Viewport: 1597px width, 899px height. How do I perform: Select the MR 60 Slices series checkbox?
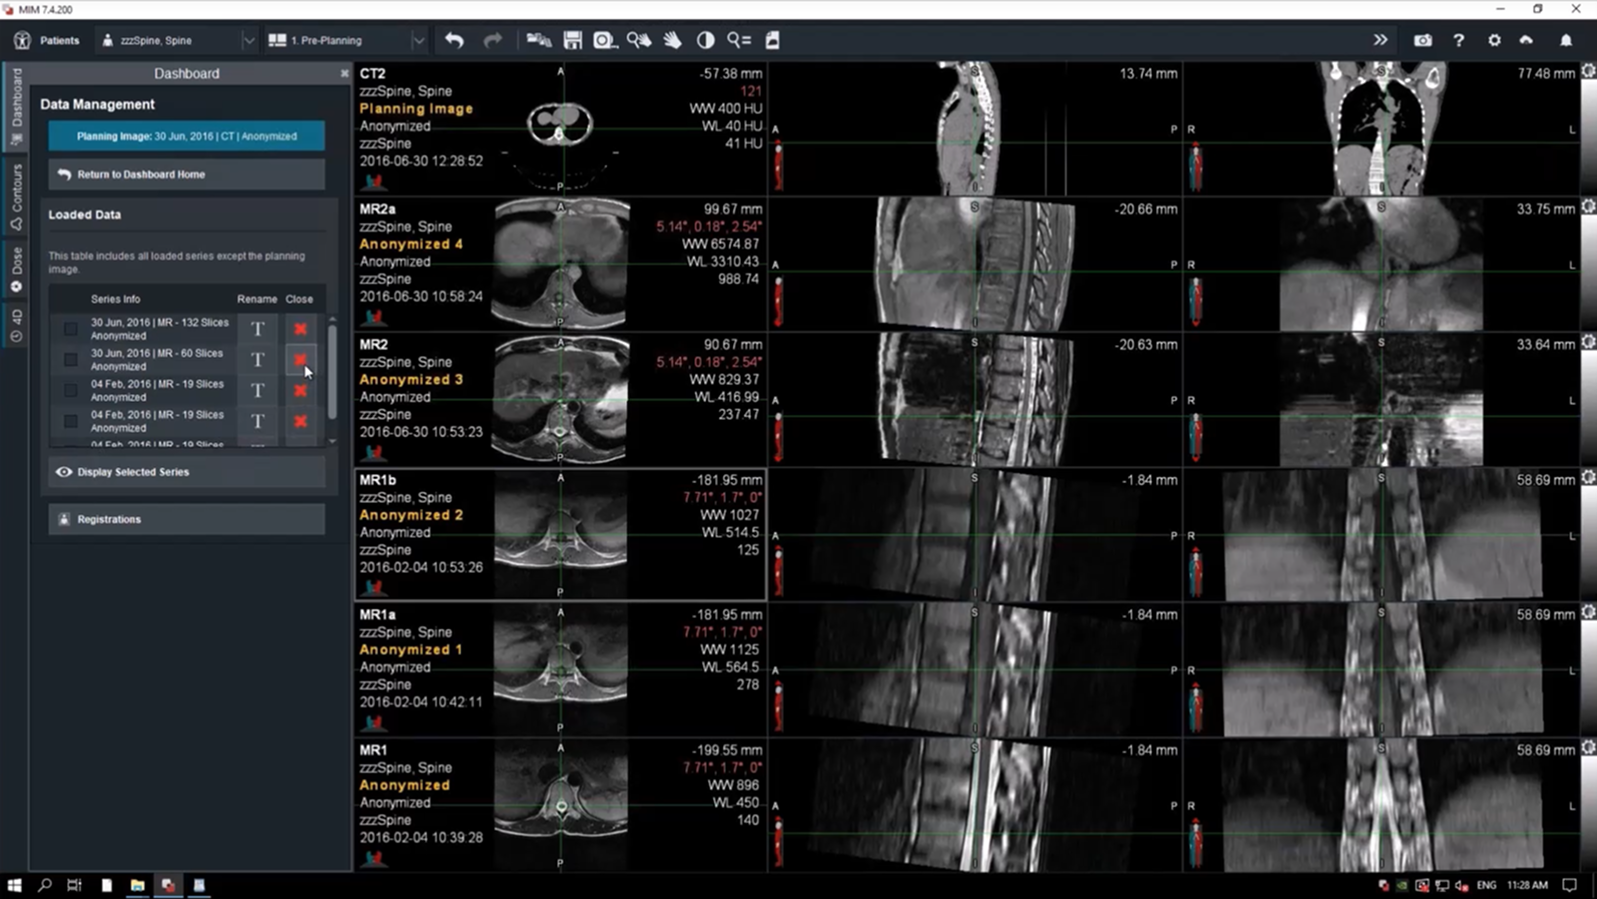71,359
